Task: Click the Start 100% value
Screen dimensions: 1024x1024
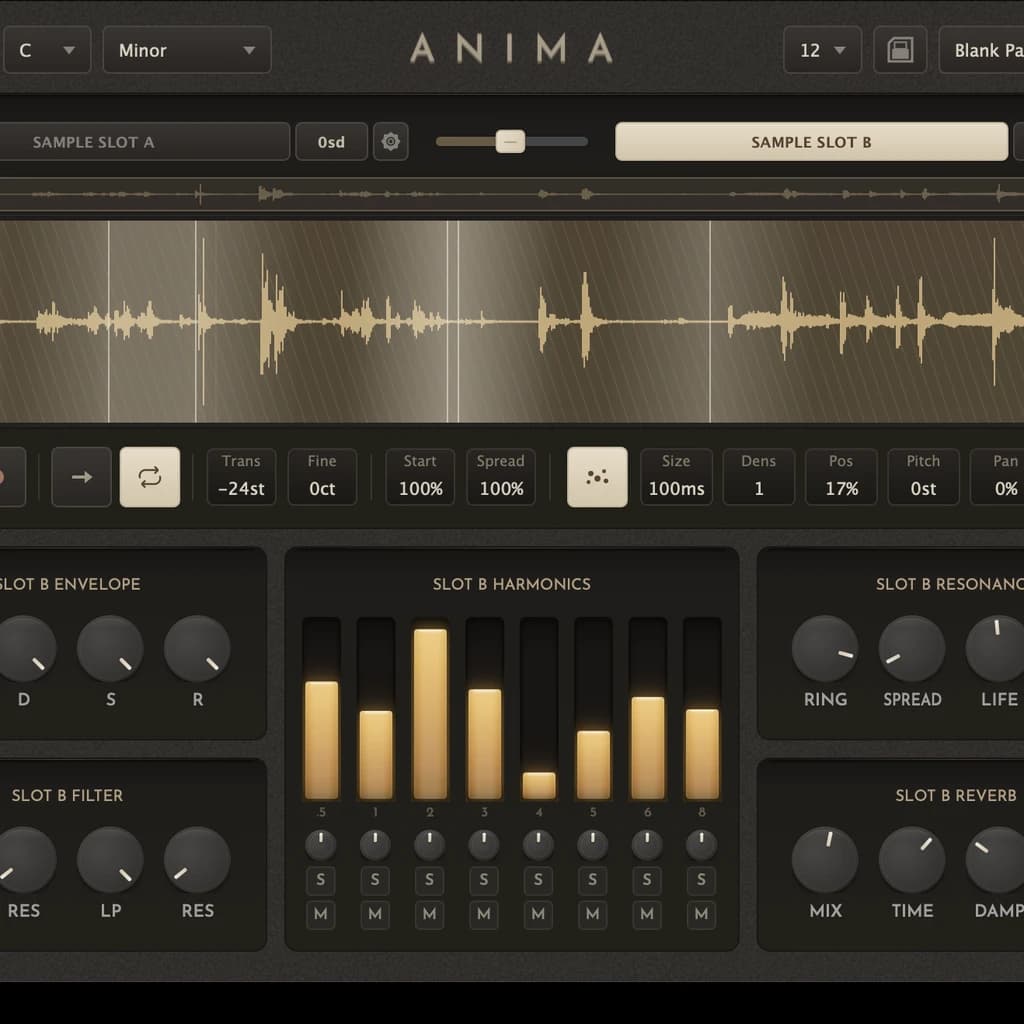Action: pyautogui.click(x=420, y=477)
